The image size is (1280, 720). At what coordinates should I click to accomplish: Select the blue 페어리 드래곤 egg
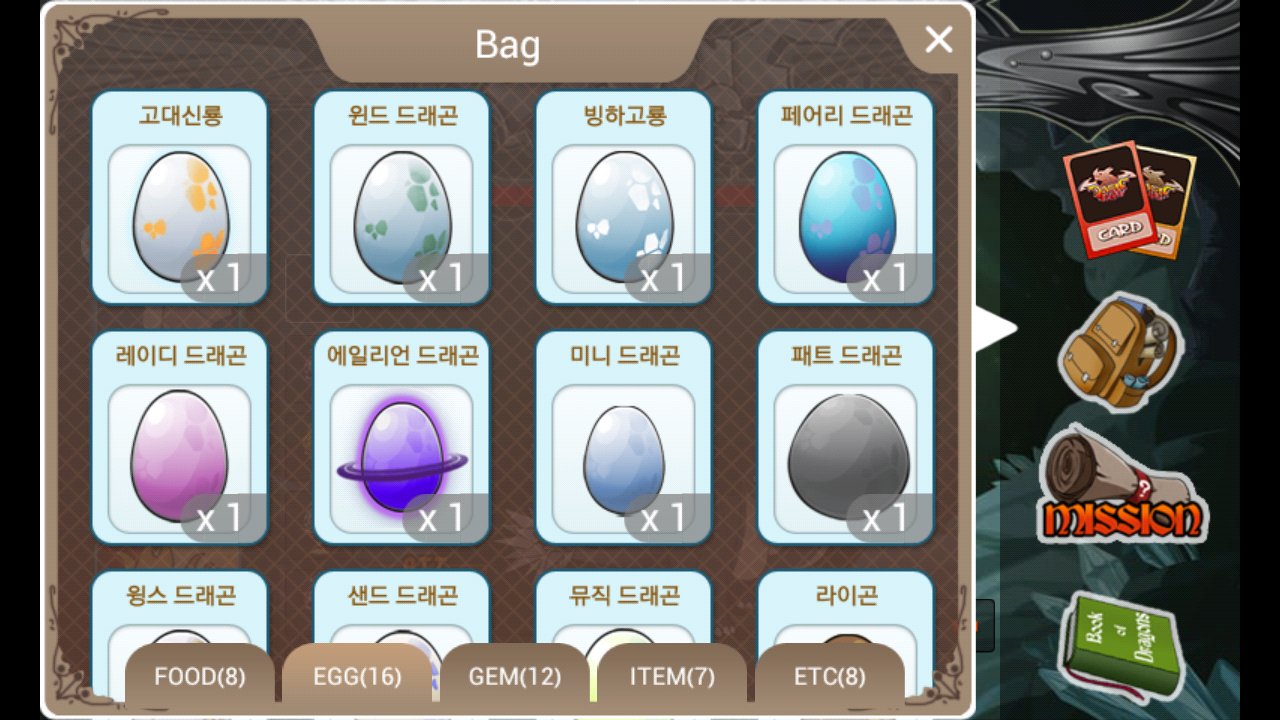[x=846, y=197]
